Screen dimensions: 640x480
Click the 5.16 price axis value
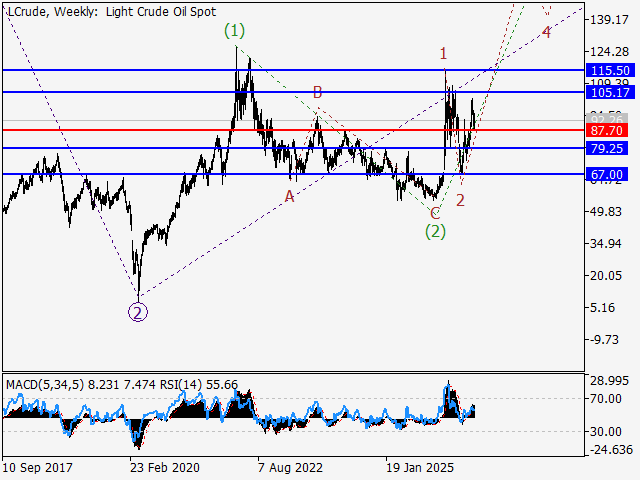pos(602,308)
